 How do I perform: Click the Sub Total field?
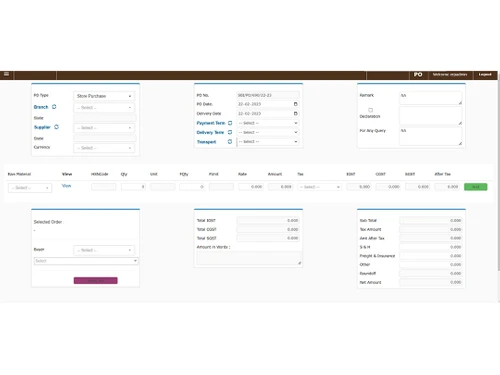(x=431, y=220)
